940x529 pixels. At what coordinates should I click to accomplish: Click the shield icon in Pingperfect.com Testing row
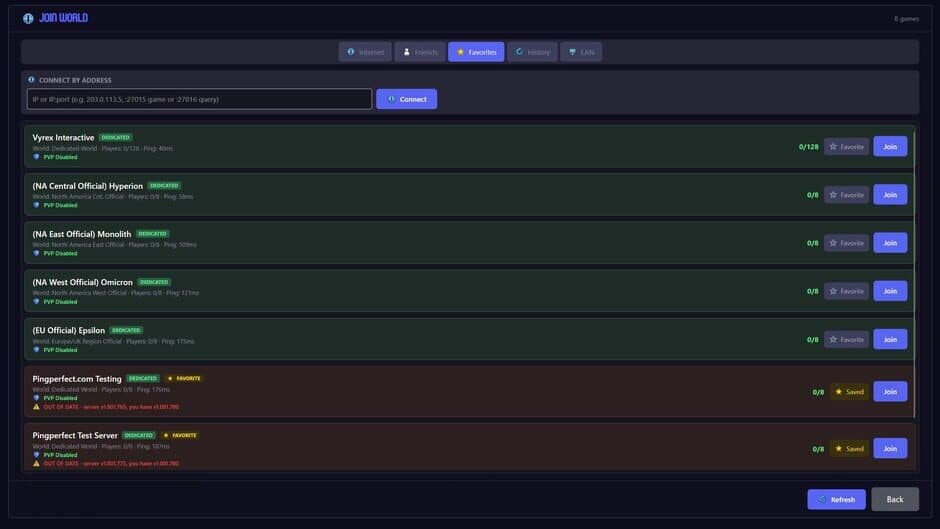click(37, 398)
